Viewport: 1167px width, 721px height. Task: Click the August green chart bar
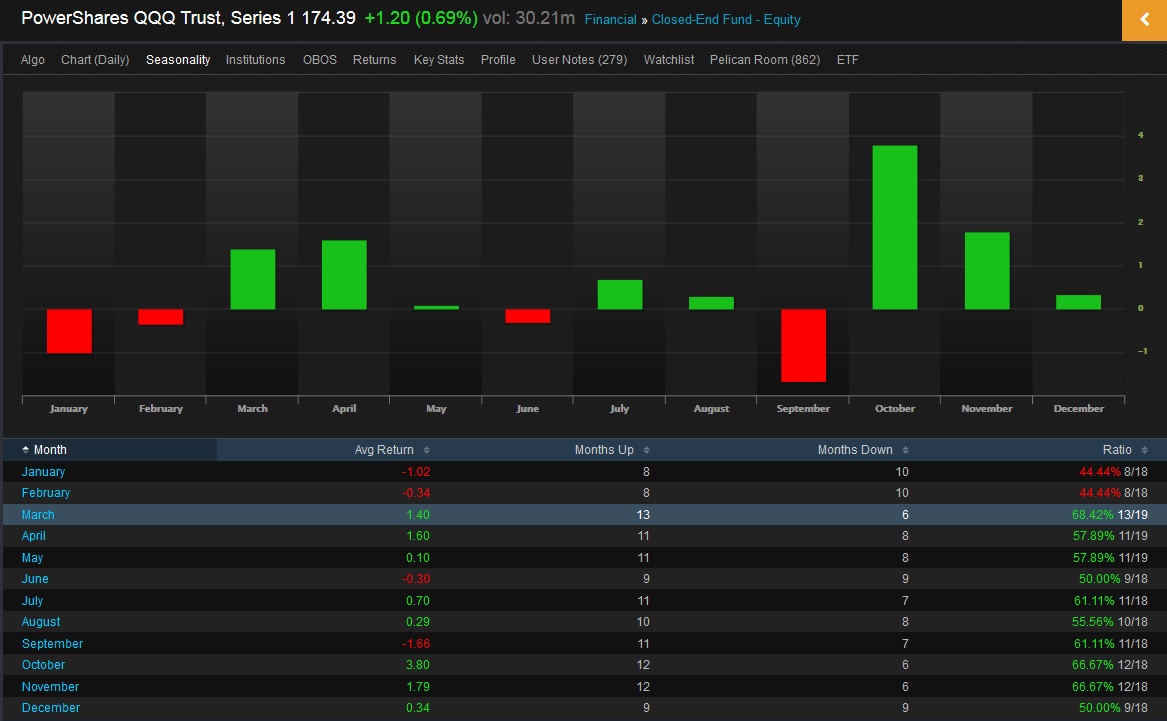tap(711, 303)
